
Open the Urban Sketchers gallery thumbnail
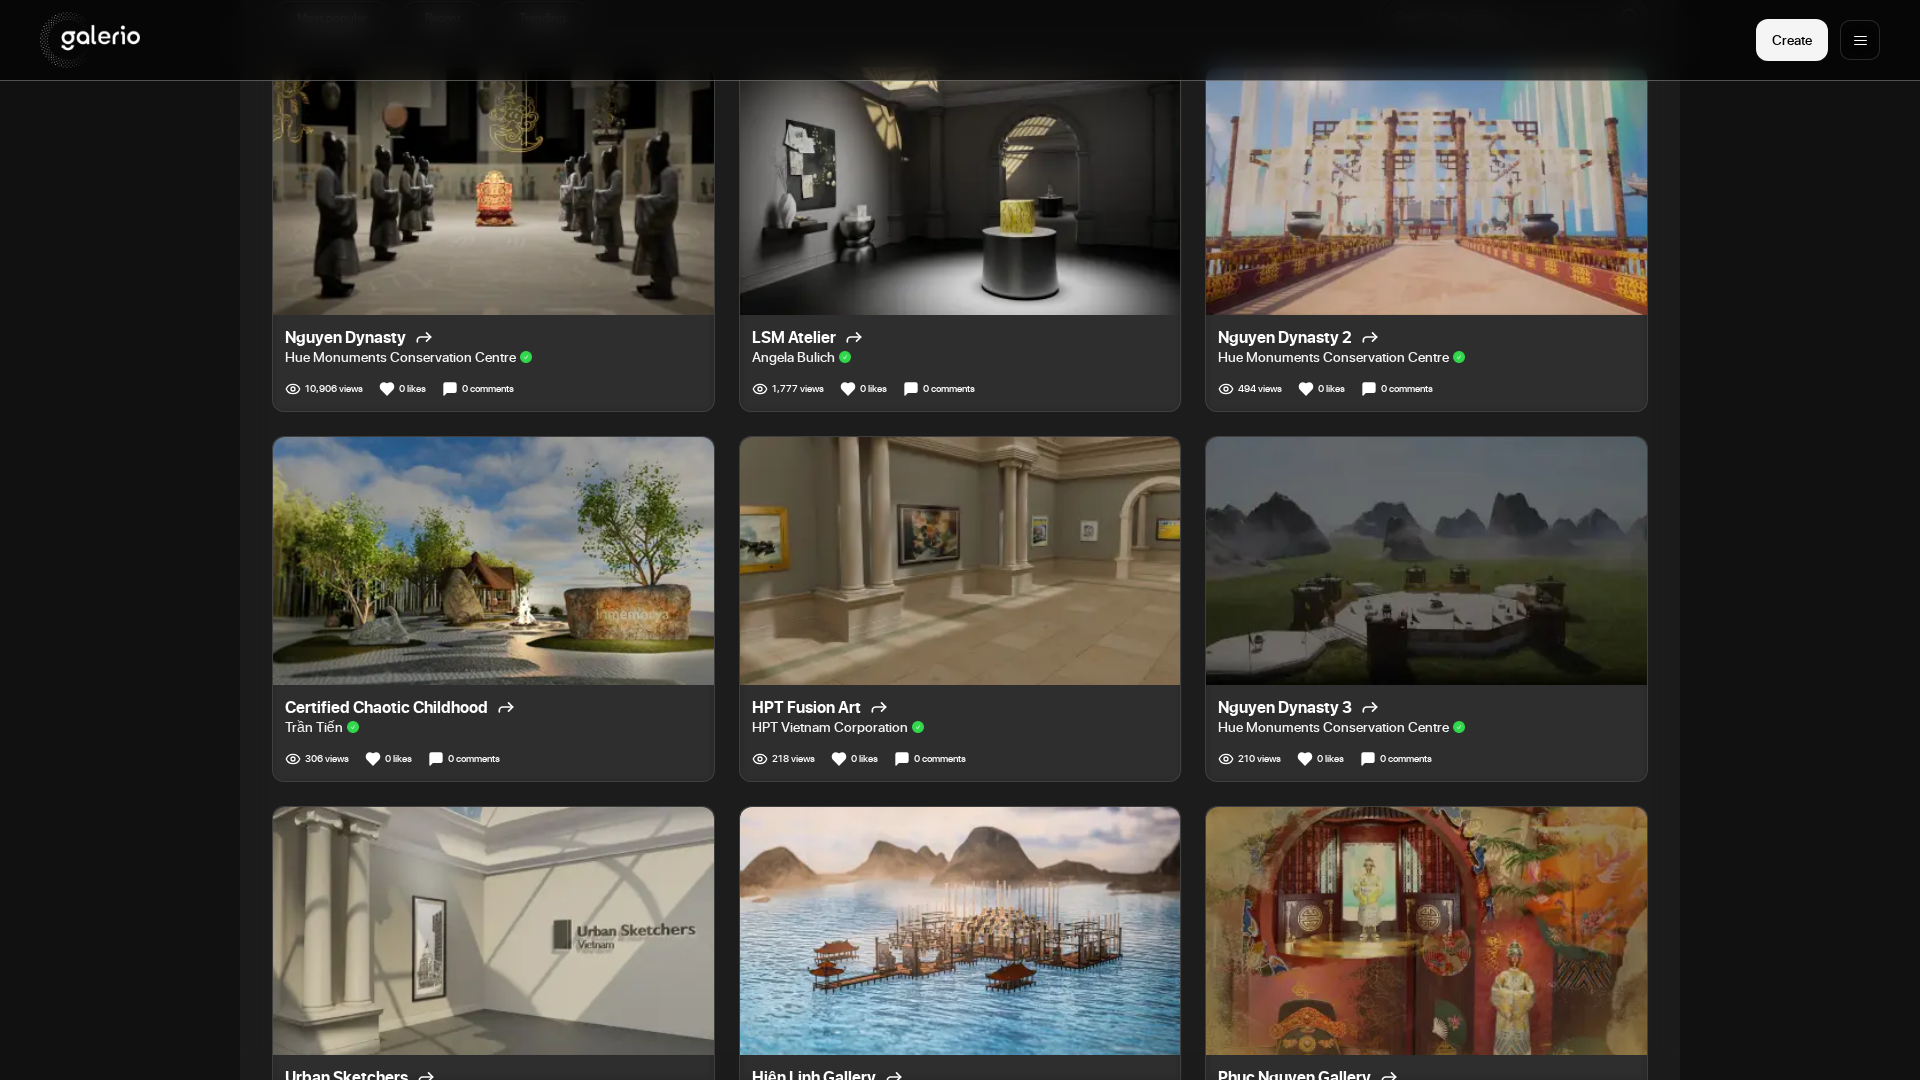[492, 930]
